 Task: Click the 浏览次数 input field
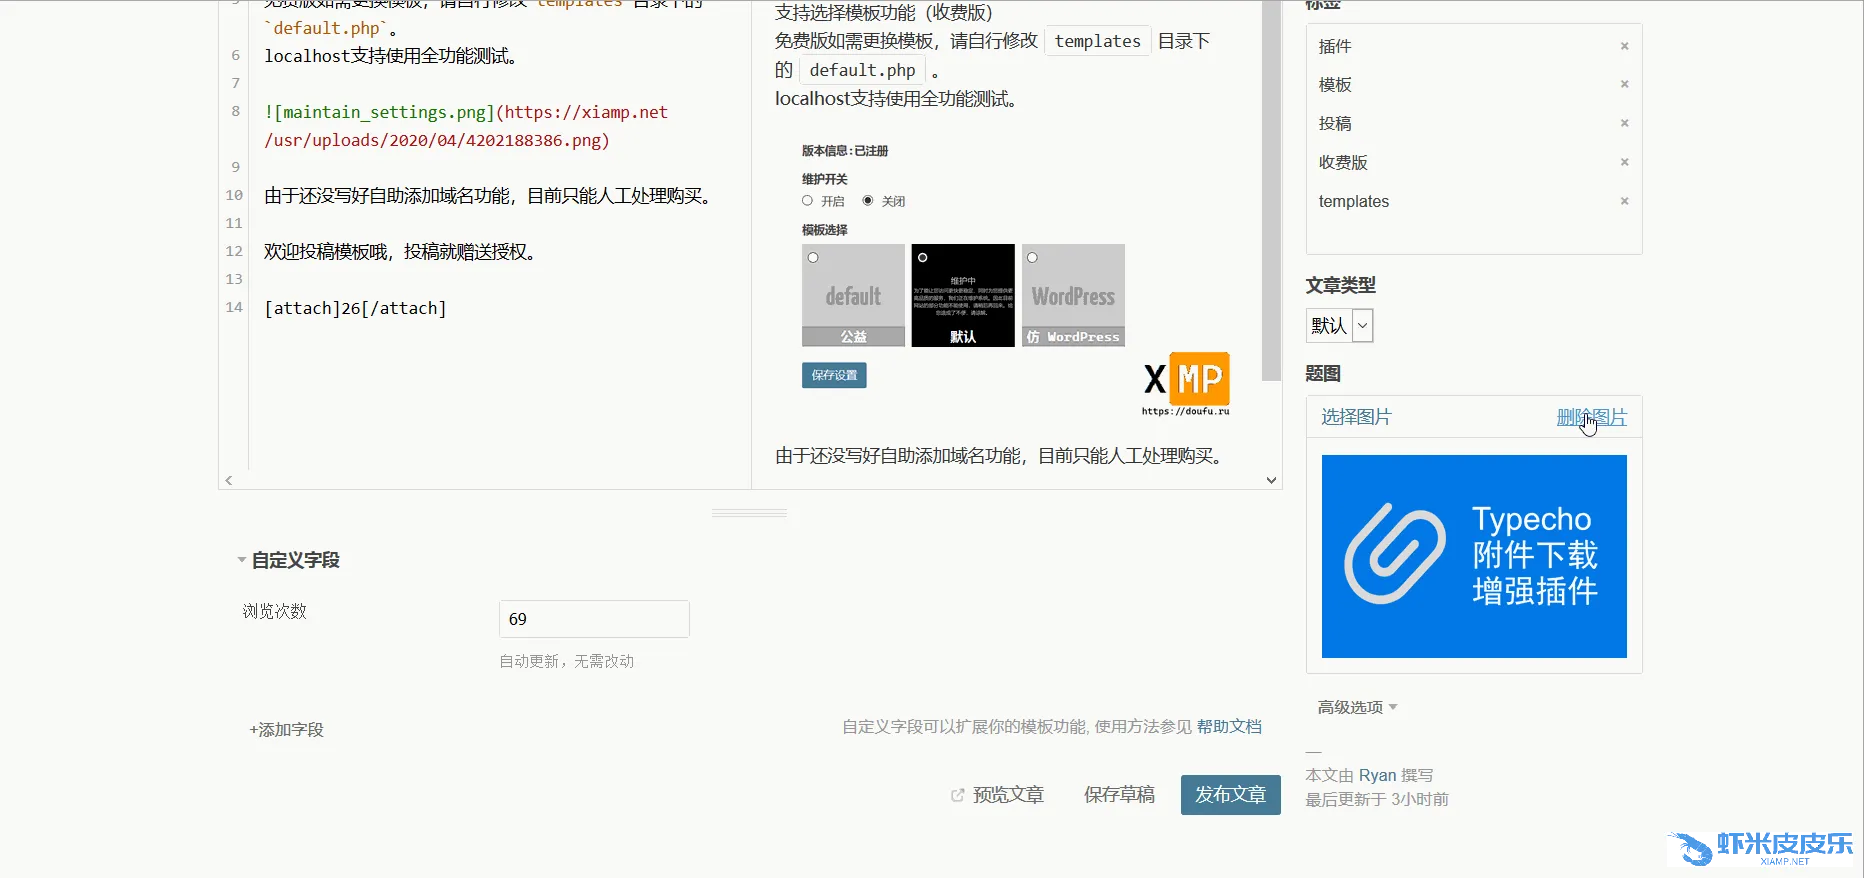594,619
